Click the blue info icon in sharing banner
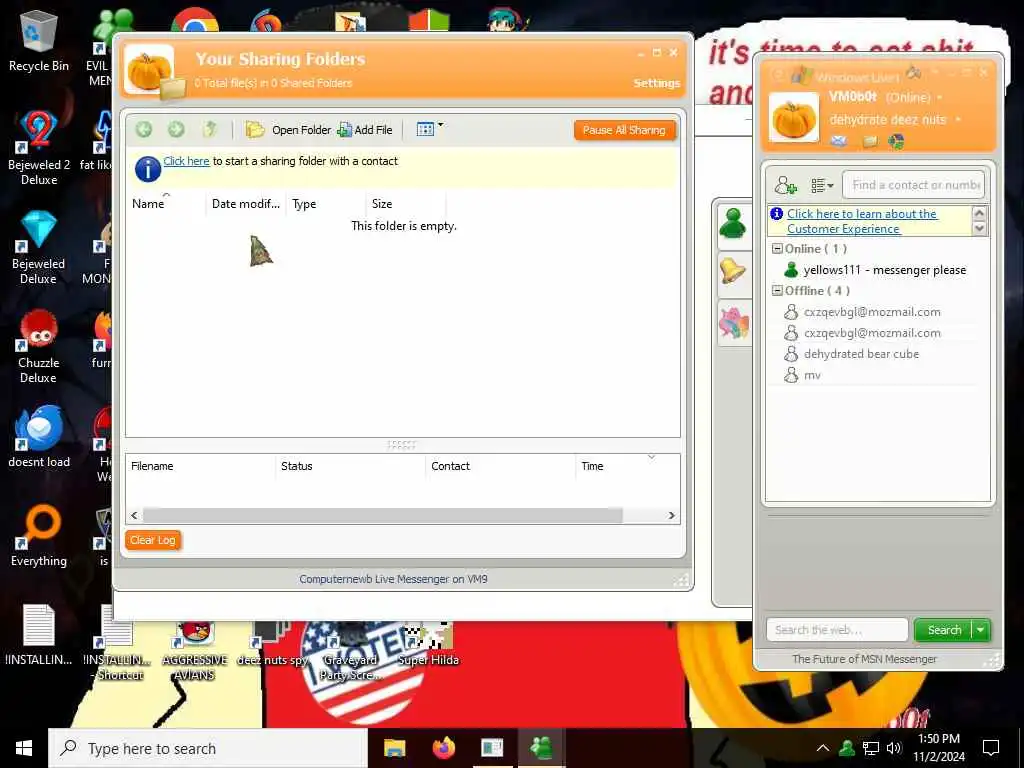The image size is (1024, 768). [148, 168]
